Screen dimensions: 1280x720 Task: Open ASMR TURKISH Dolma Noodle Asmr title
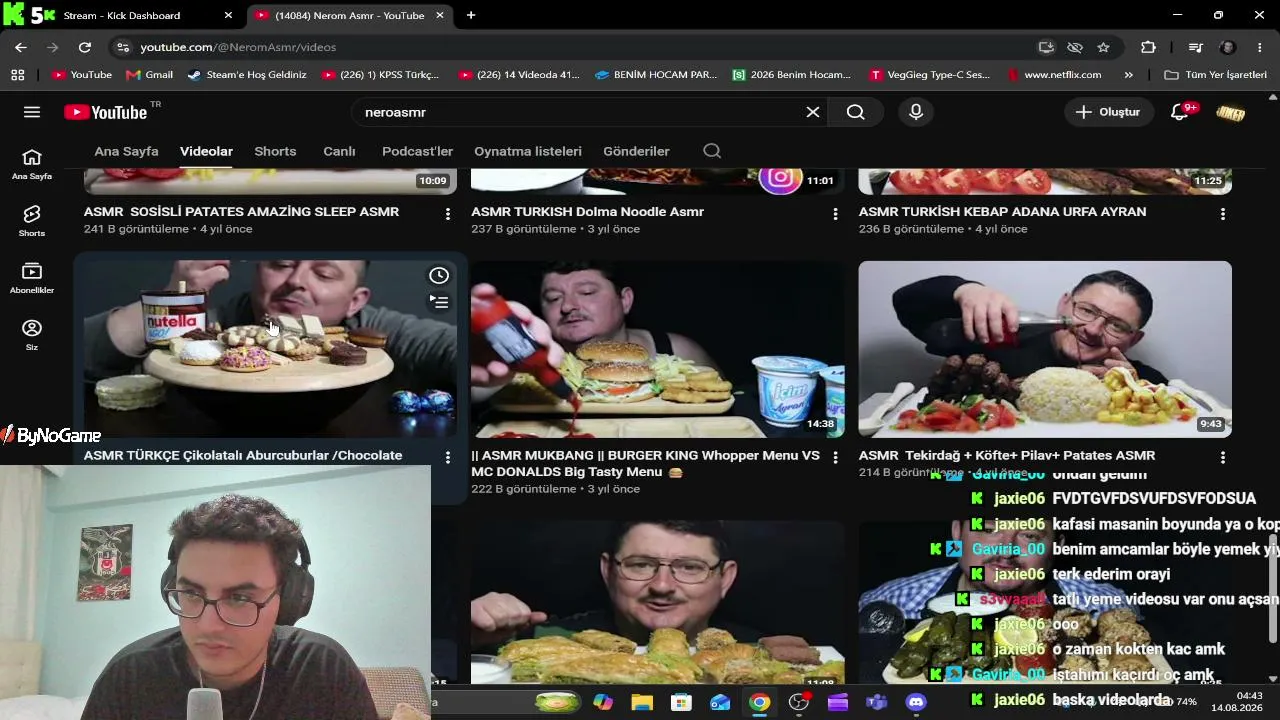pyautogui.click(x=587, y=212)
